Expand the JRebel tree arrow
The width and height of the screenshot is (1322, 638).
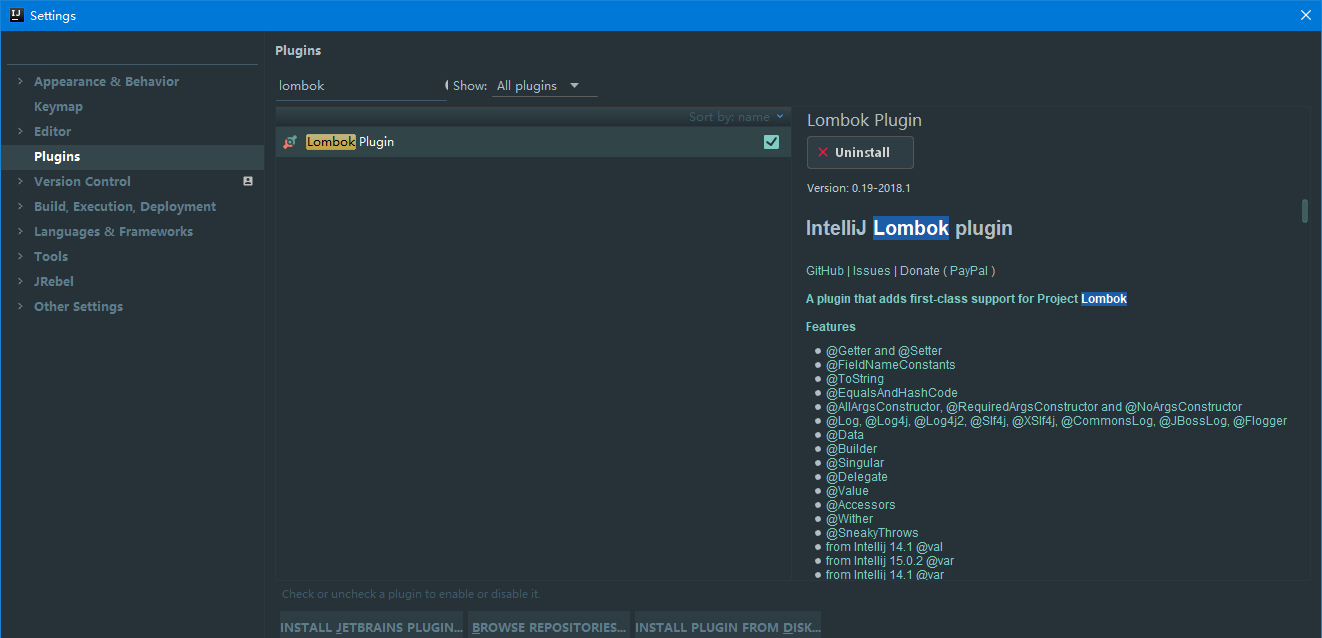(20, 281)
